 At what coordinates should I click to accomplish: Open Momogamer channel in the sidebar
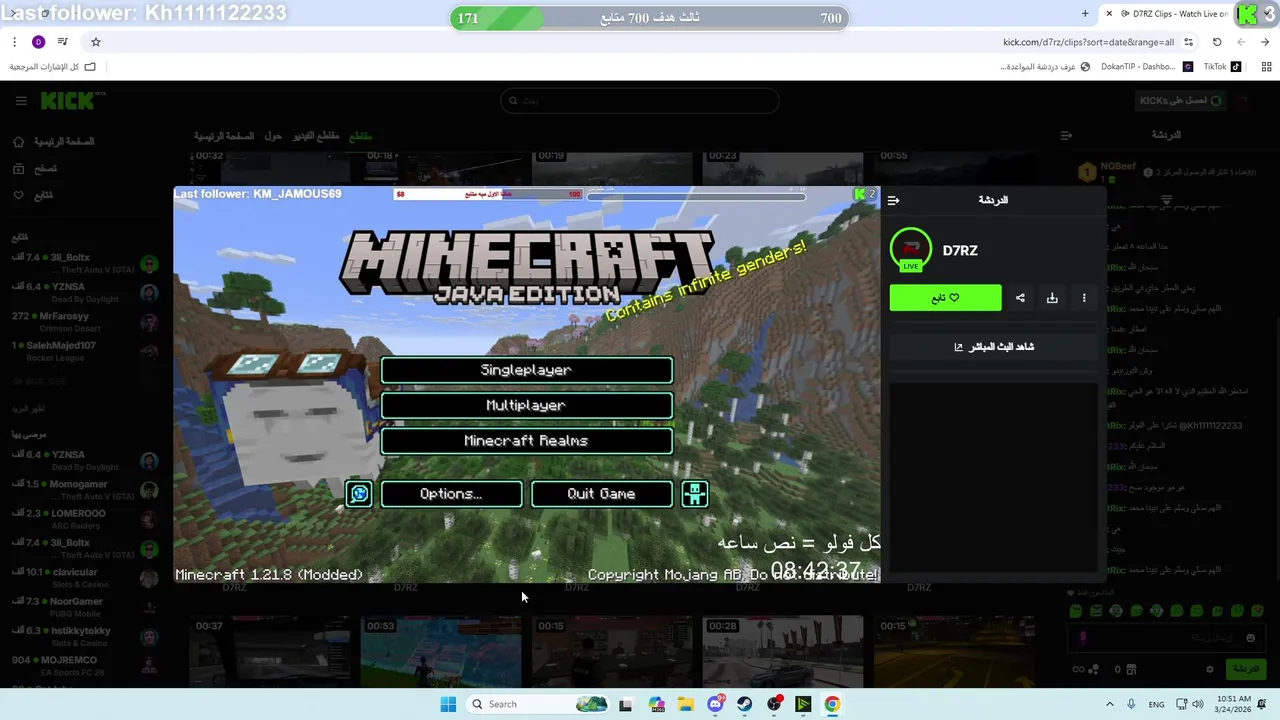pos(85,490)
